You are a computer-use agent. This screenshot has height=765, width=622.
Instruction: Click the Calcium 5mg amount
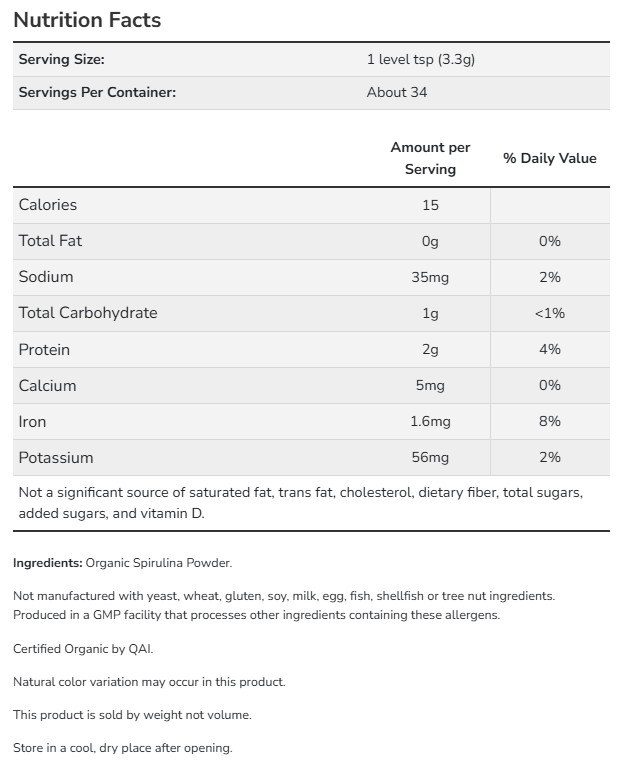point(430,385)
